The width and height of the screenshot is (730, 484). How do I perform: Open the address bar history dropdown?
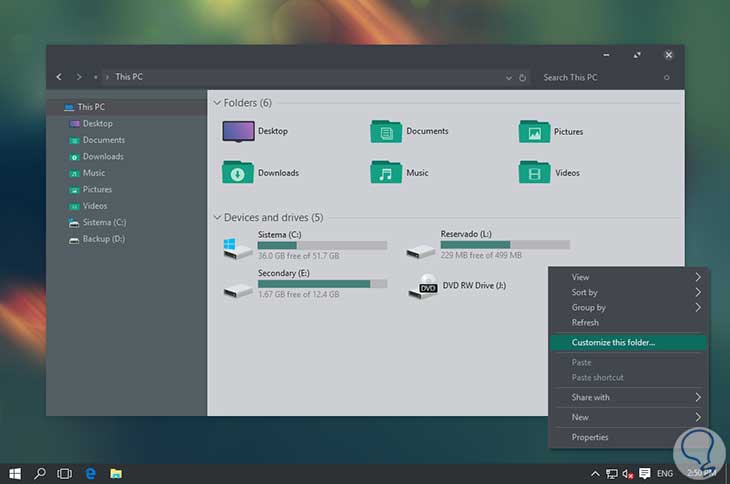pyautogui.click(x=509, y=78)
